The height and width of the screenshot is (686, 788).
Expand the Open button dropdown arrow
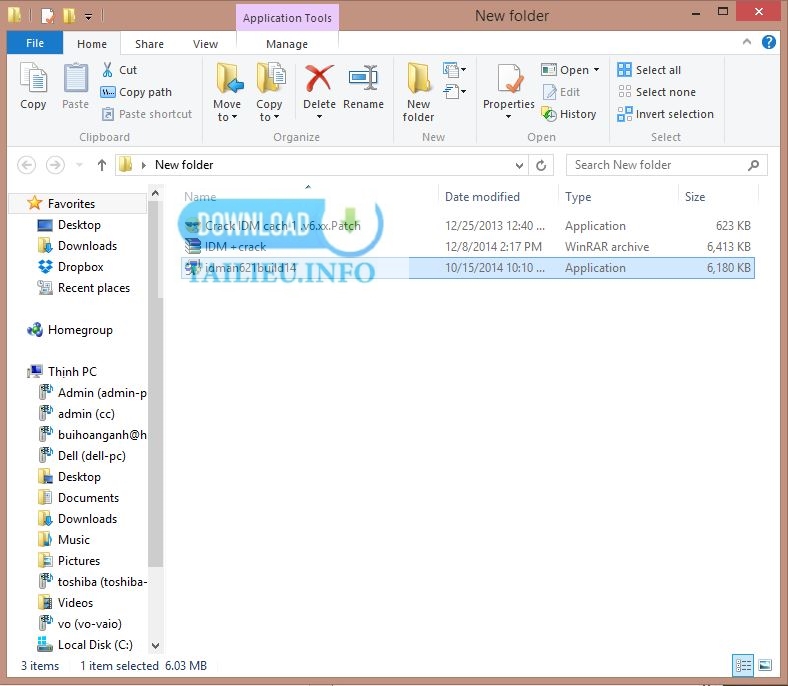pos(597,70)
